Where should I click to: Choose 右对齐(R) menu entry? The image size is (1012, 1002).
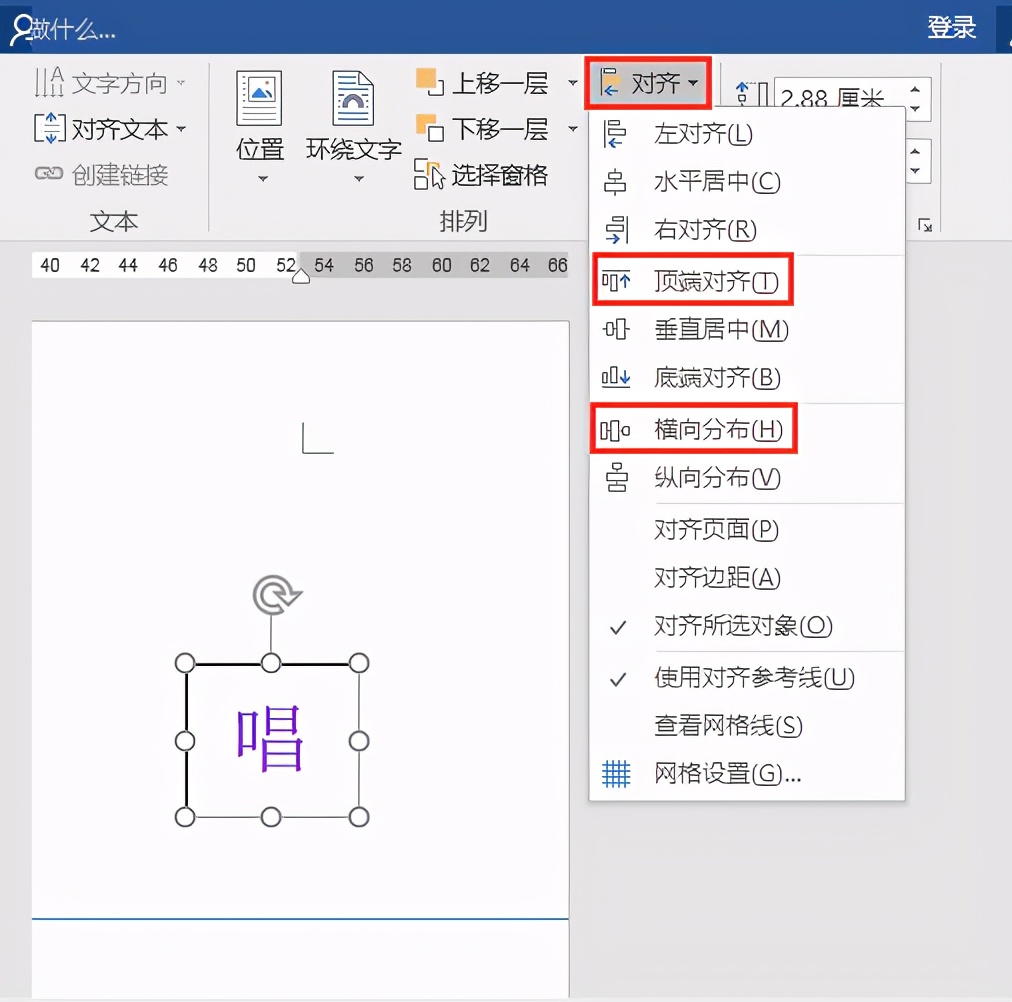[x=747, y=230]
